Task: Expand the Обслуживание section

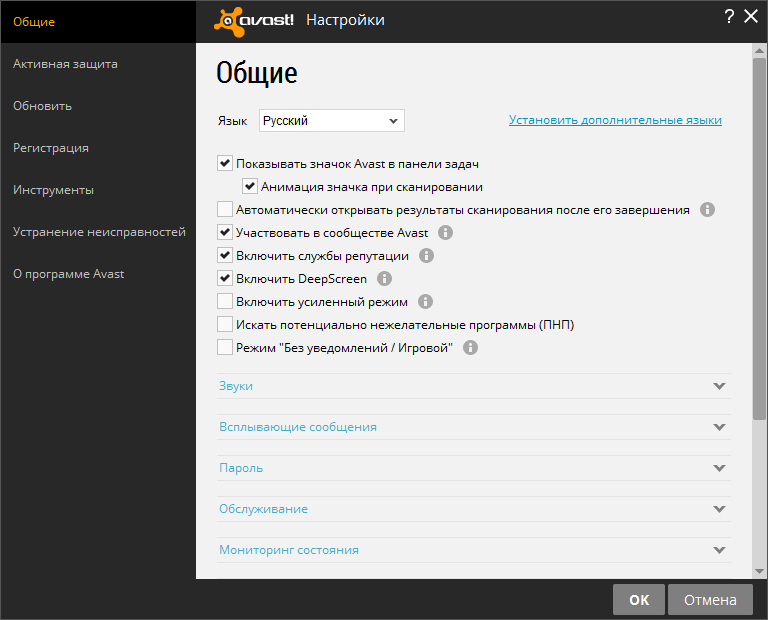Action: coord(474,509)
